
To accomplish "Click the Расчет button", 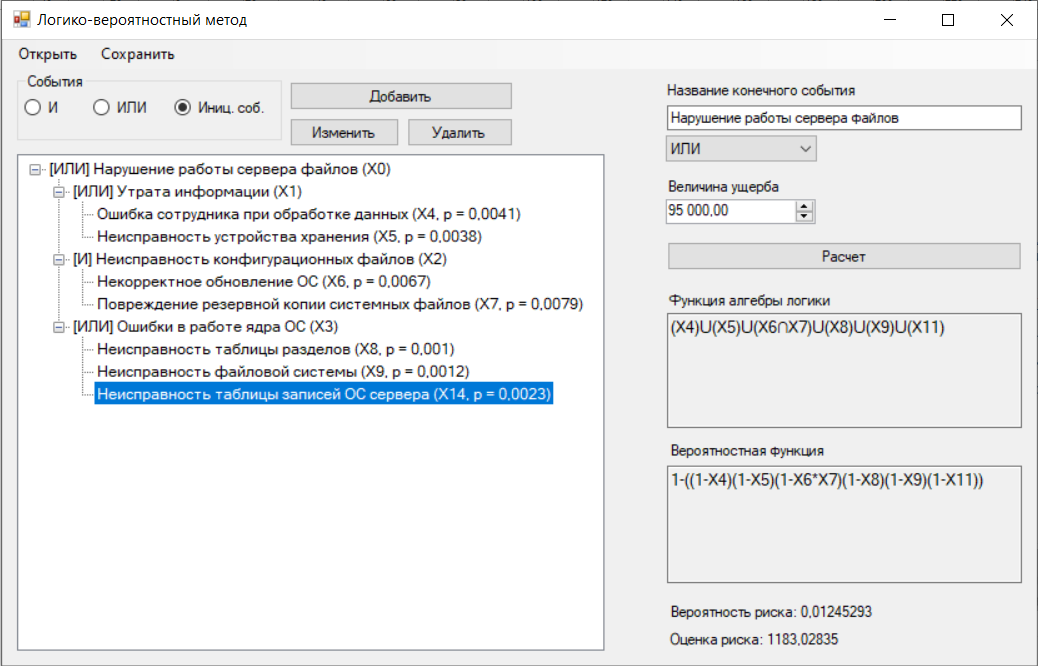I will pos(844,256).
